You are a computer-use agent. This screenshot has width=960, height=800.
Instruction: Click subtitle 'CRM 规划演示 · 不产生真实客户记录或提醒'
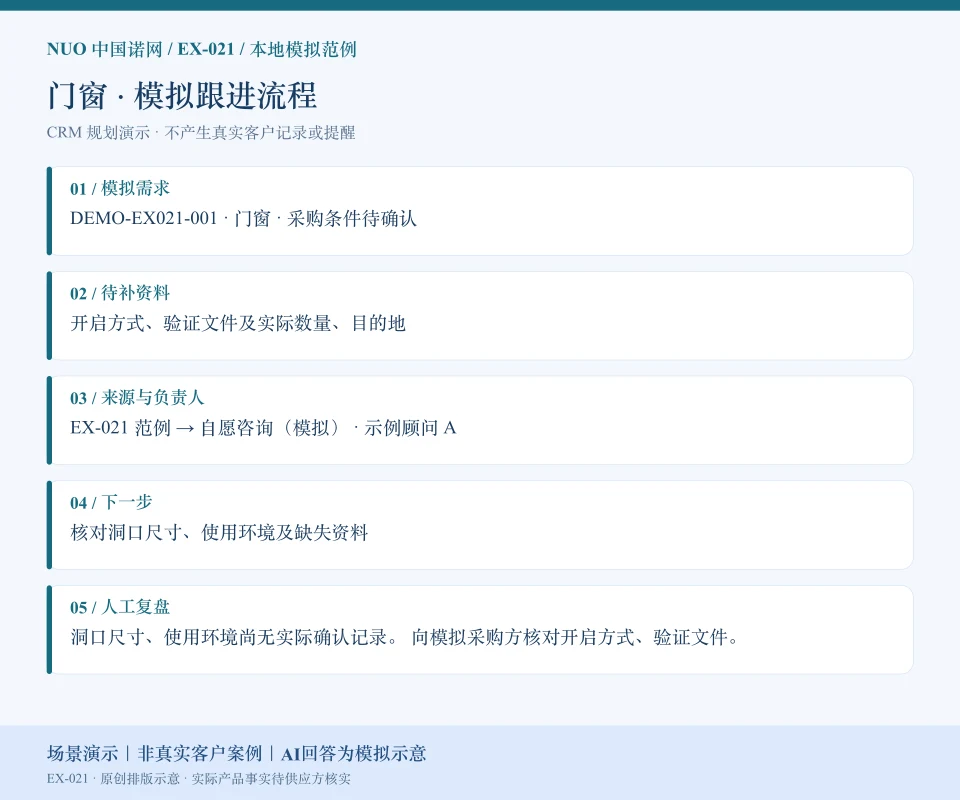tap(201, 133)
